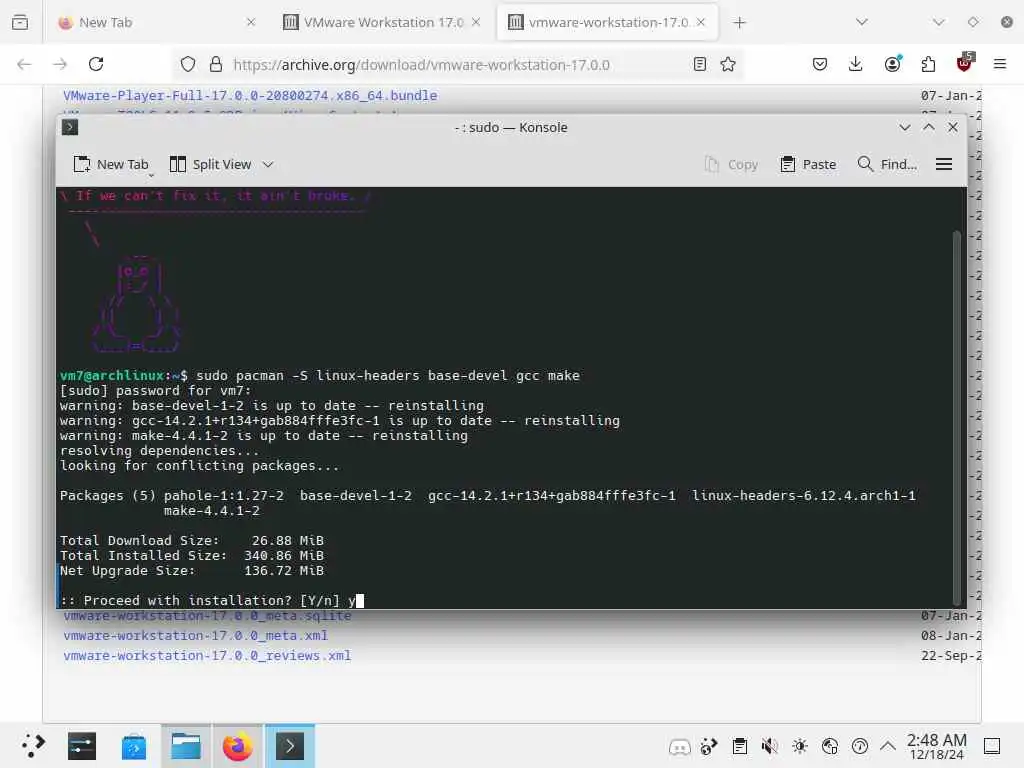Open a New Tab in Konsole
This screenshot has width=1024, height=768.
tap(111, 165)
